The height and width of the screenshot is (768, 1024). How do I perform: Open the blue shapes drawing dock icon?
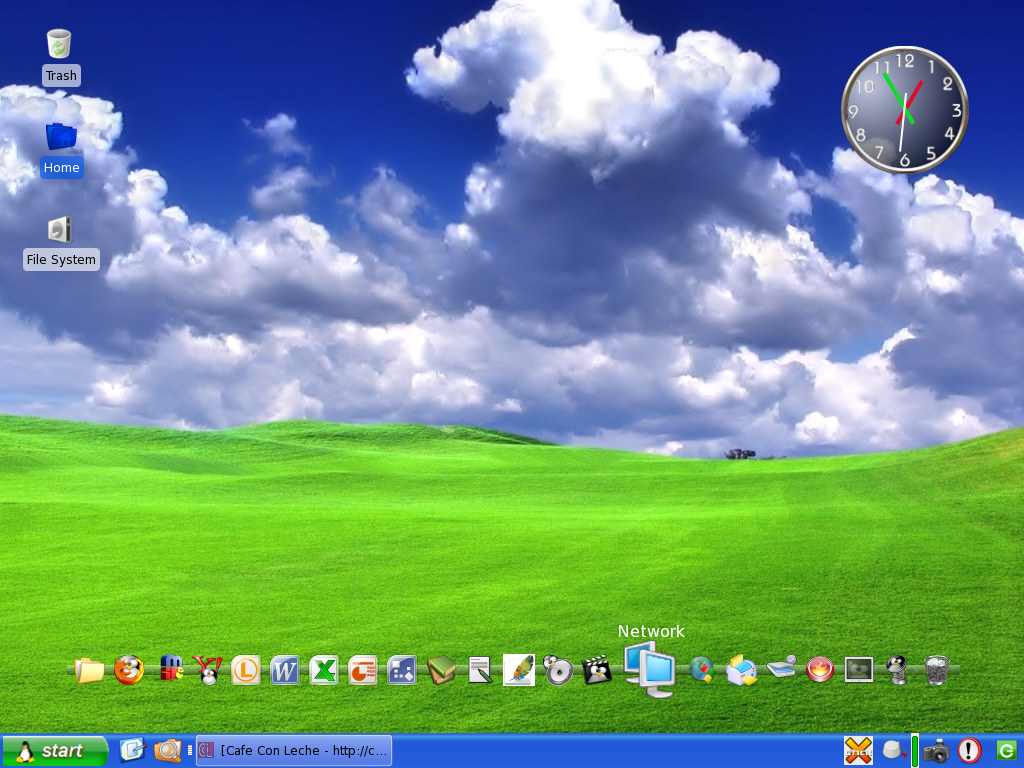(x=402, y=670)
